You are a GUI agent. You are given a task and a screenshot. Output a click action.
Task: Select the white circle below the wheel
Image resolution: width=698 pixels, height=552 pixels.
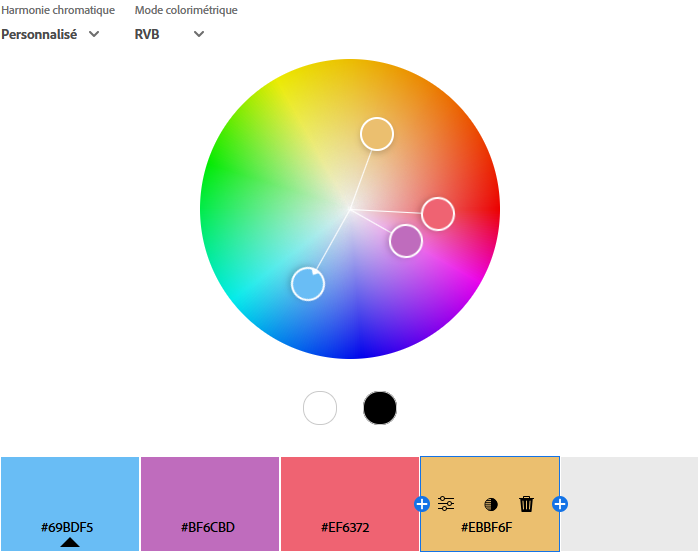pos(320,408)
